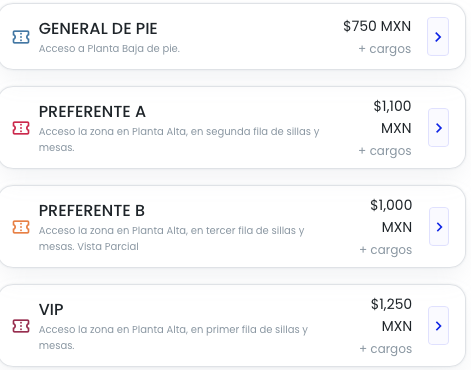The height and width of the screenshot is (370, 471).
Task: Choose the PREFERENTE B heading
Action: [92, 211]
